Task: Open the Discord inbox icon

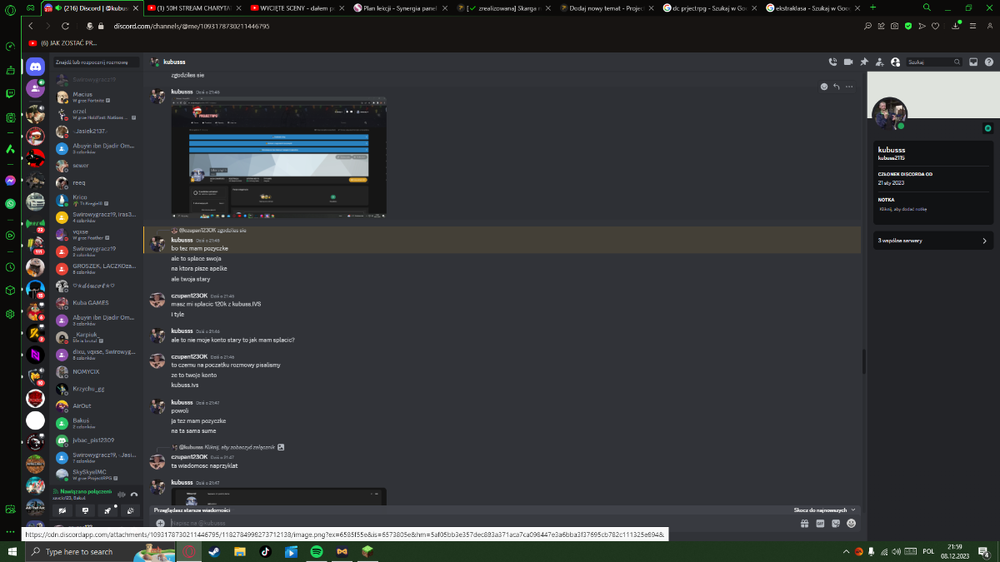Action: pos(973,62)
